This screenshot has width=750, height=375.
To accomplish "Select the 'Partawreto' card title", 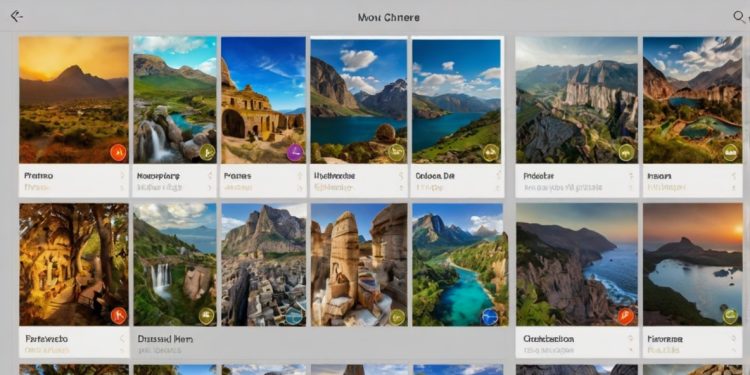I will [46, 339].
